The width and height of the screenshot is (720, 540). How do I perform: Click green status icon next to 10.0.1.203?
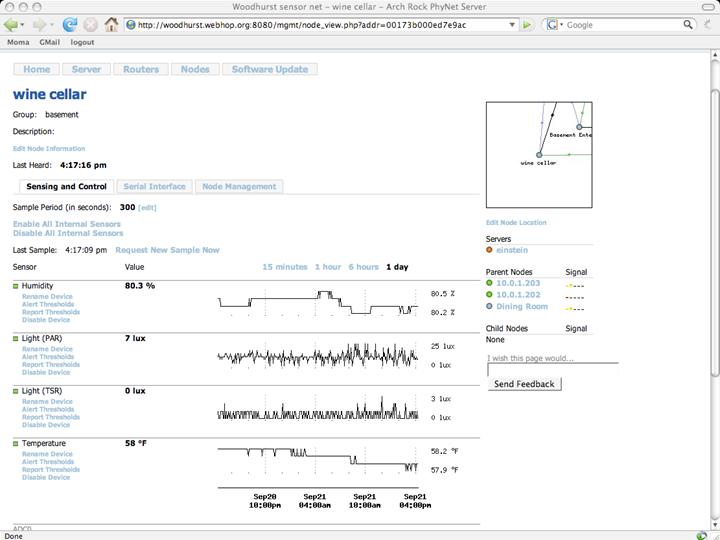tap(489, 283)
